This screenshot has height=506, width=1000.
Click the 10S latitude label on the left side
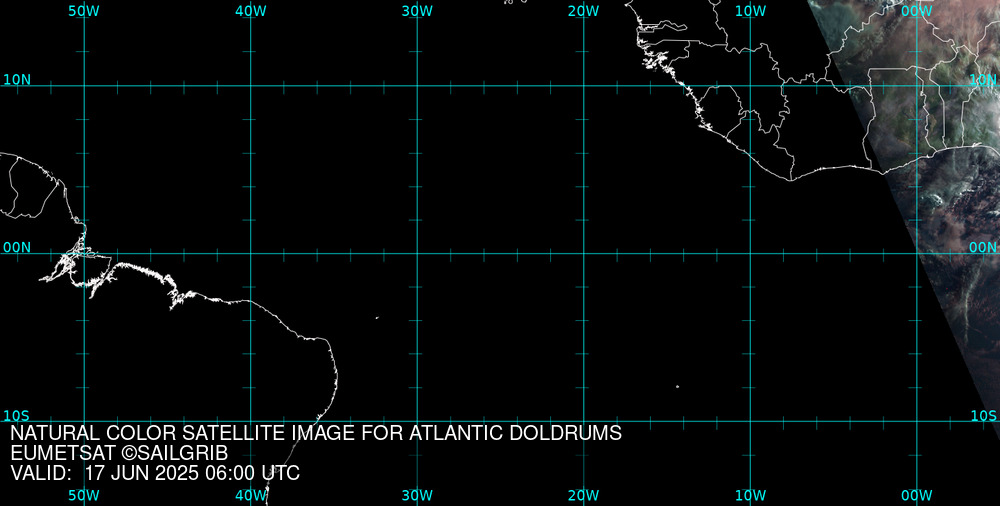[x=17, y=416]
